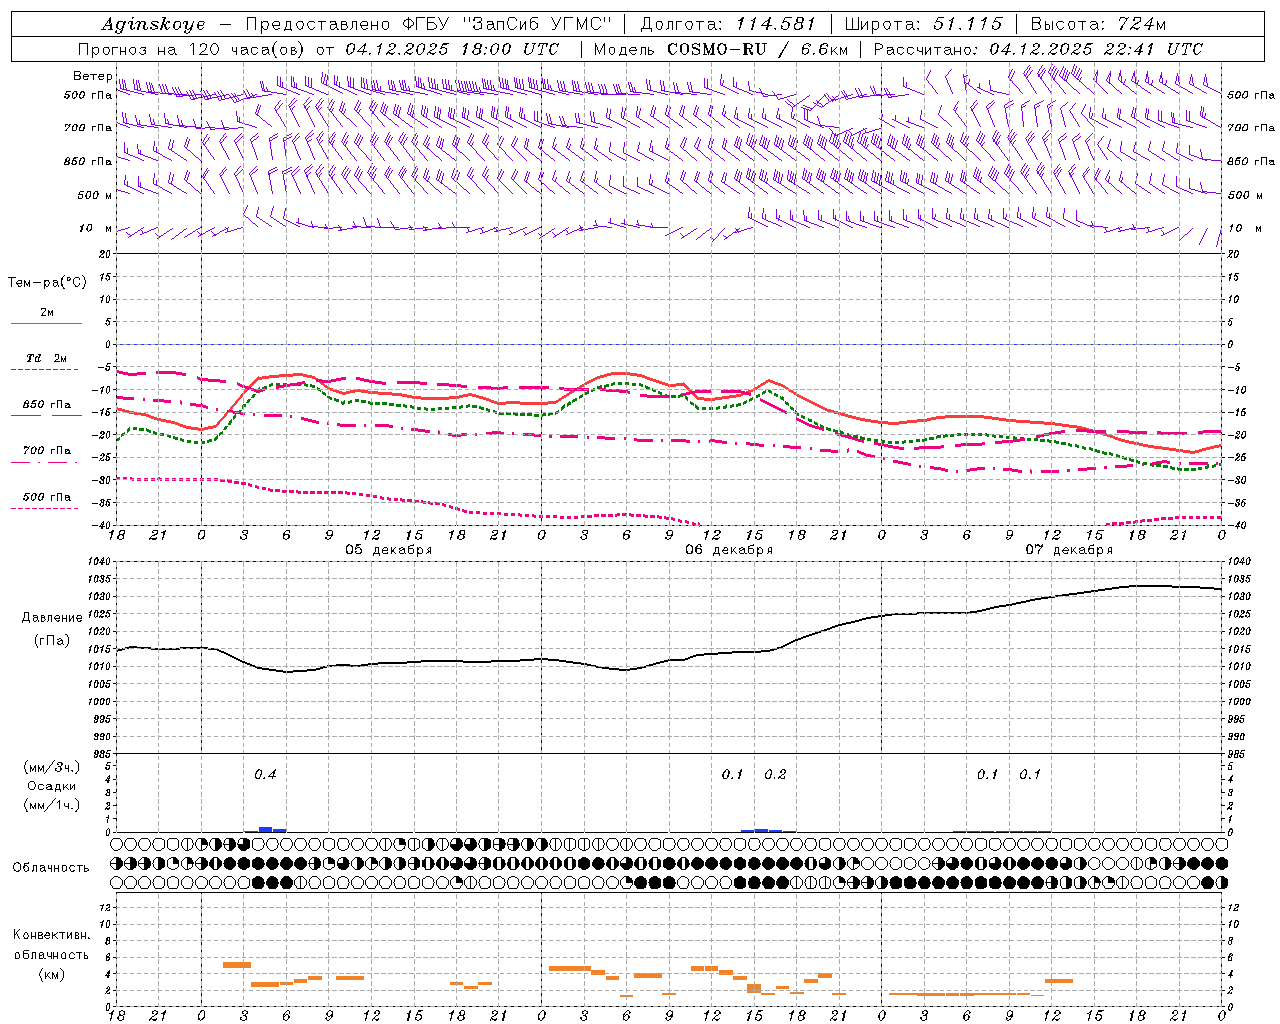
Task: Click the "(мм/1ч.)" precipitation unit label
Action: pyautogui.click(x=52, y=805)
